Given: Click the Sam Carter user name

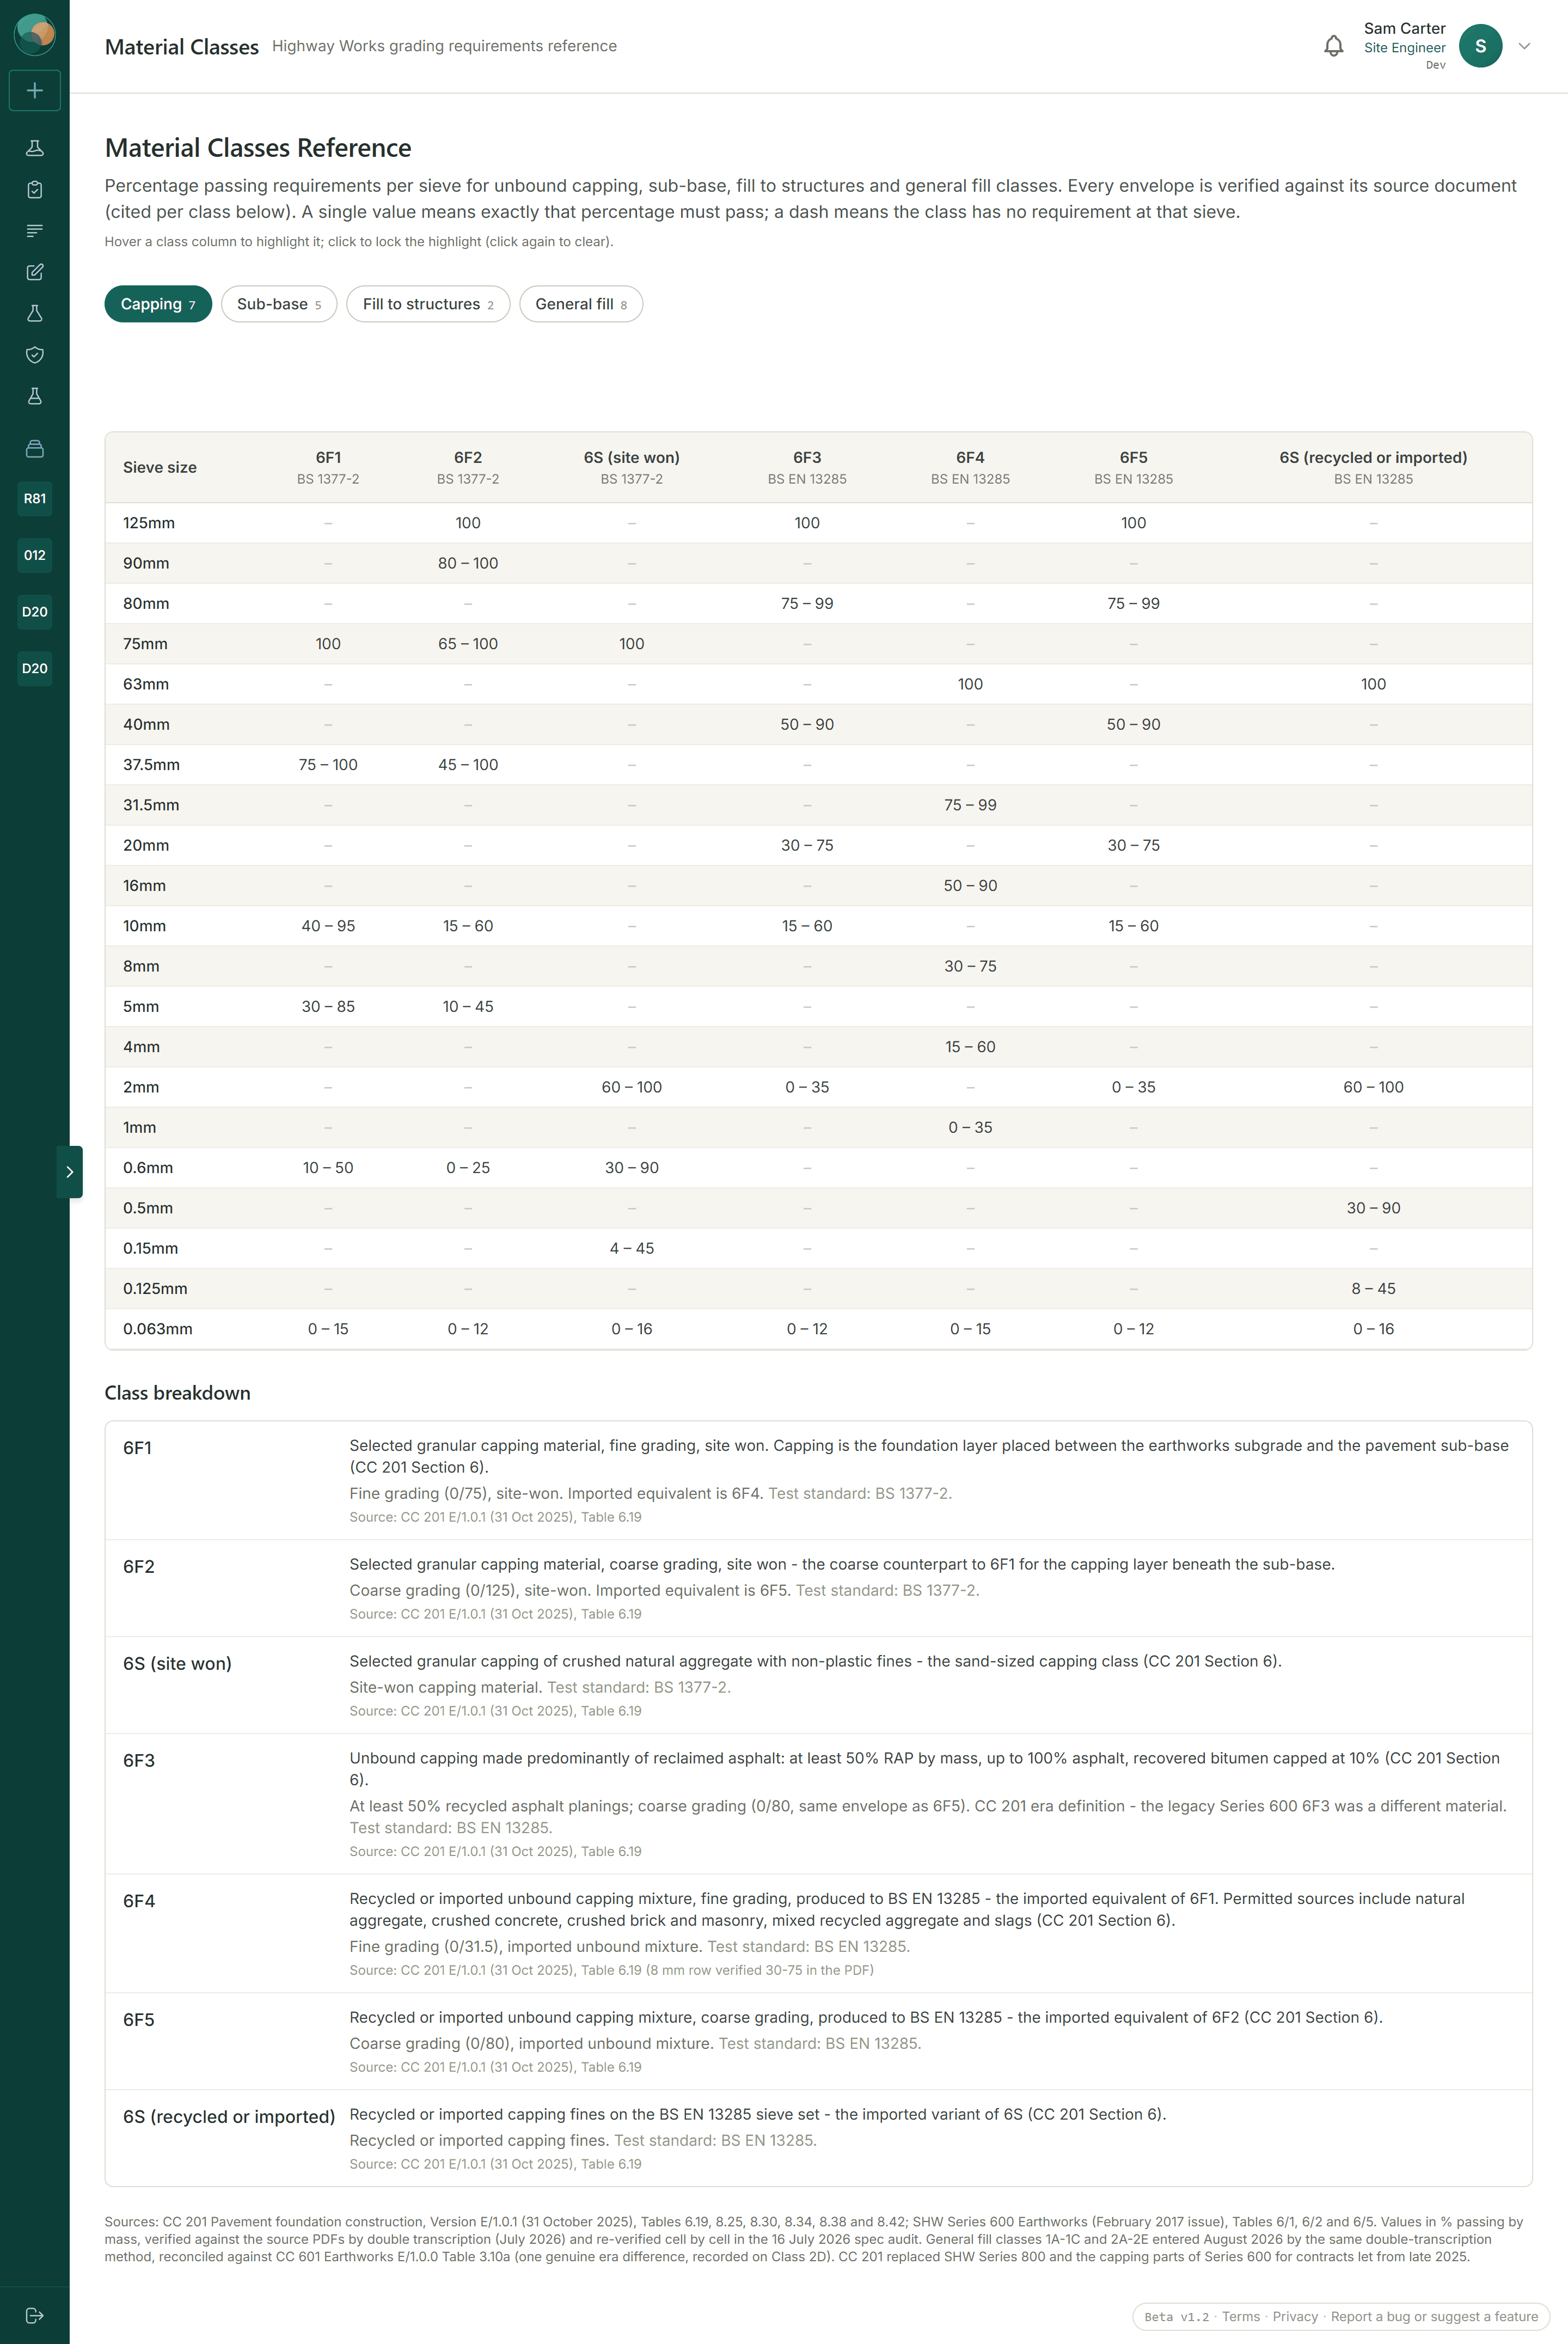Looking at the screenshot, I should pyautogui.click(x=1404, y=29).
